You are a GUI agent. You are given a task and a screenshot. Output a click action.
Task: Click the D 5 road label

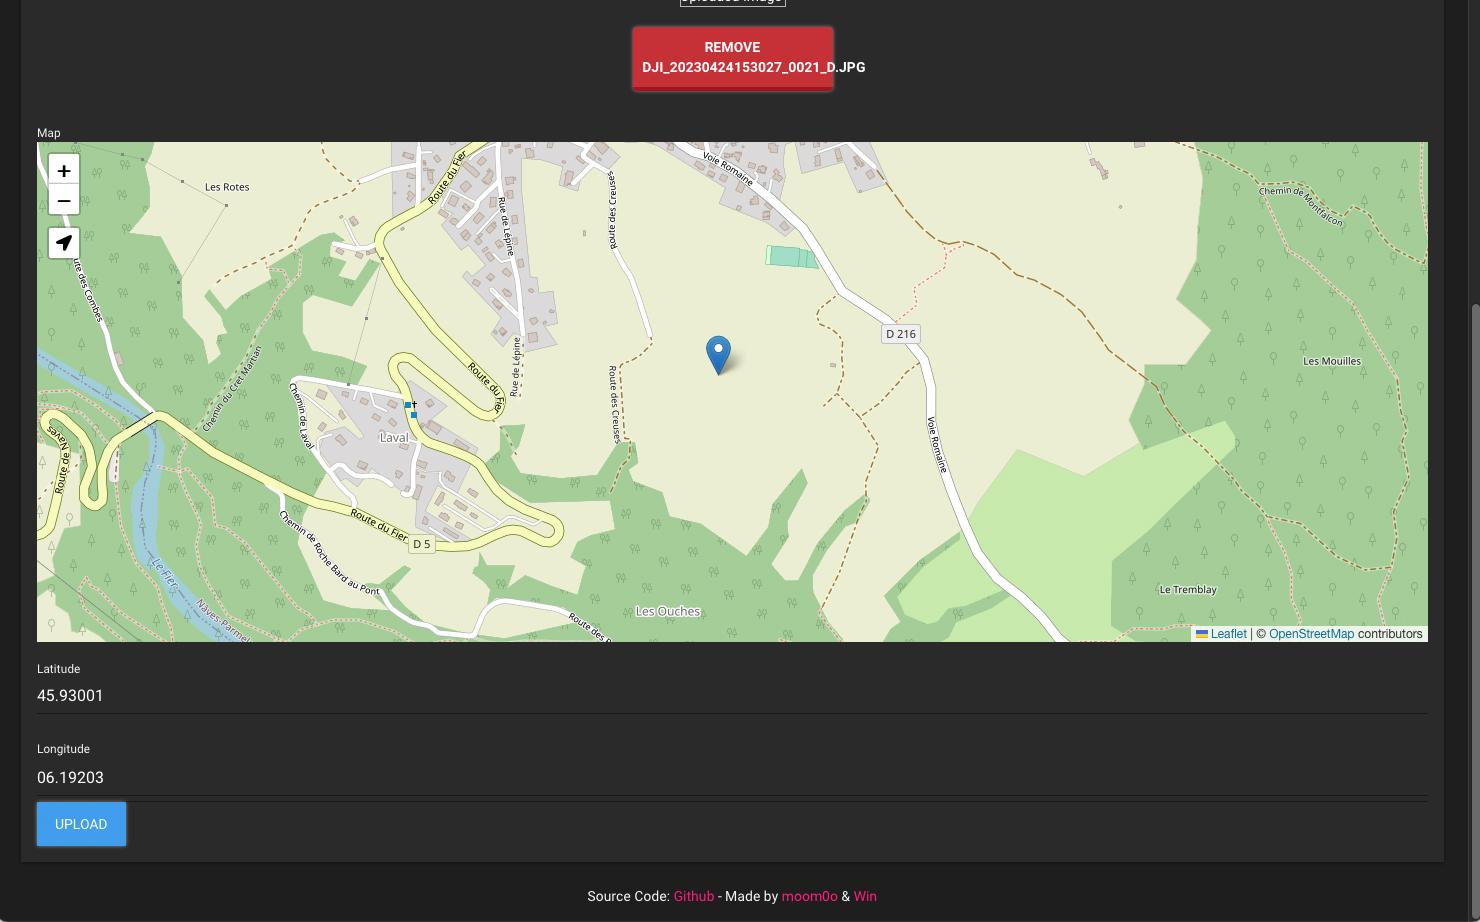click(422, 544)
